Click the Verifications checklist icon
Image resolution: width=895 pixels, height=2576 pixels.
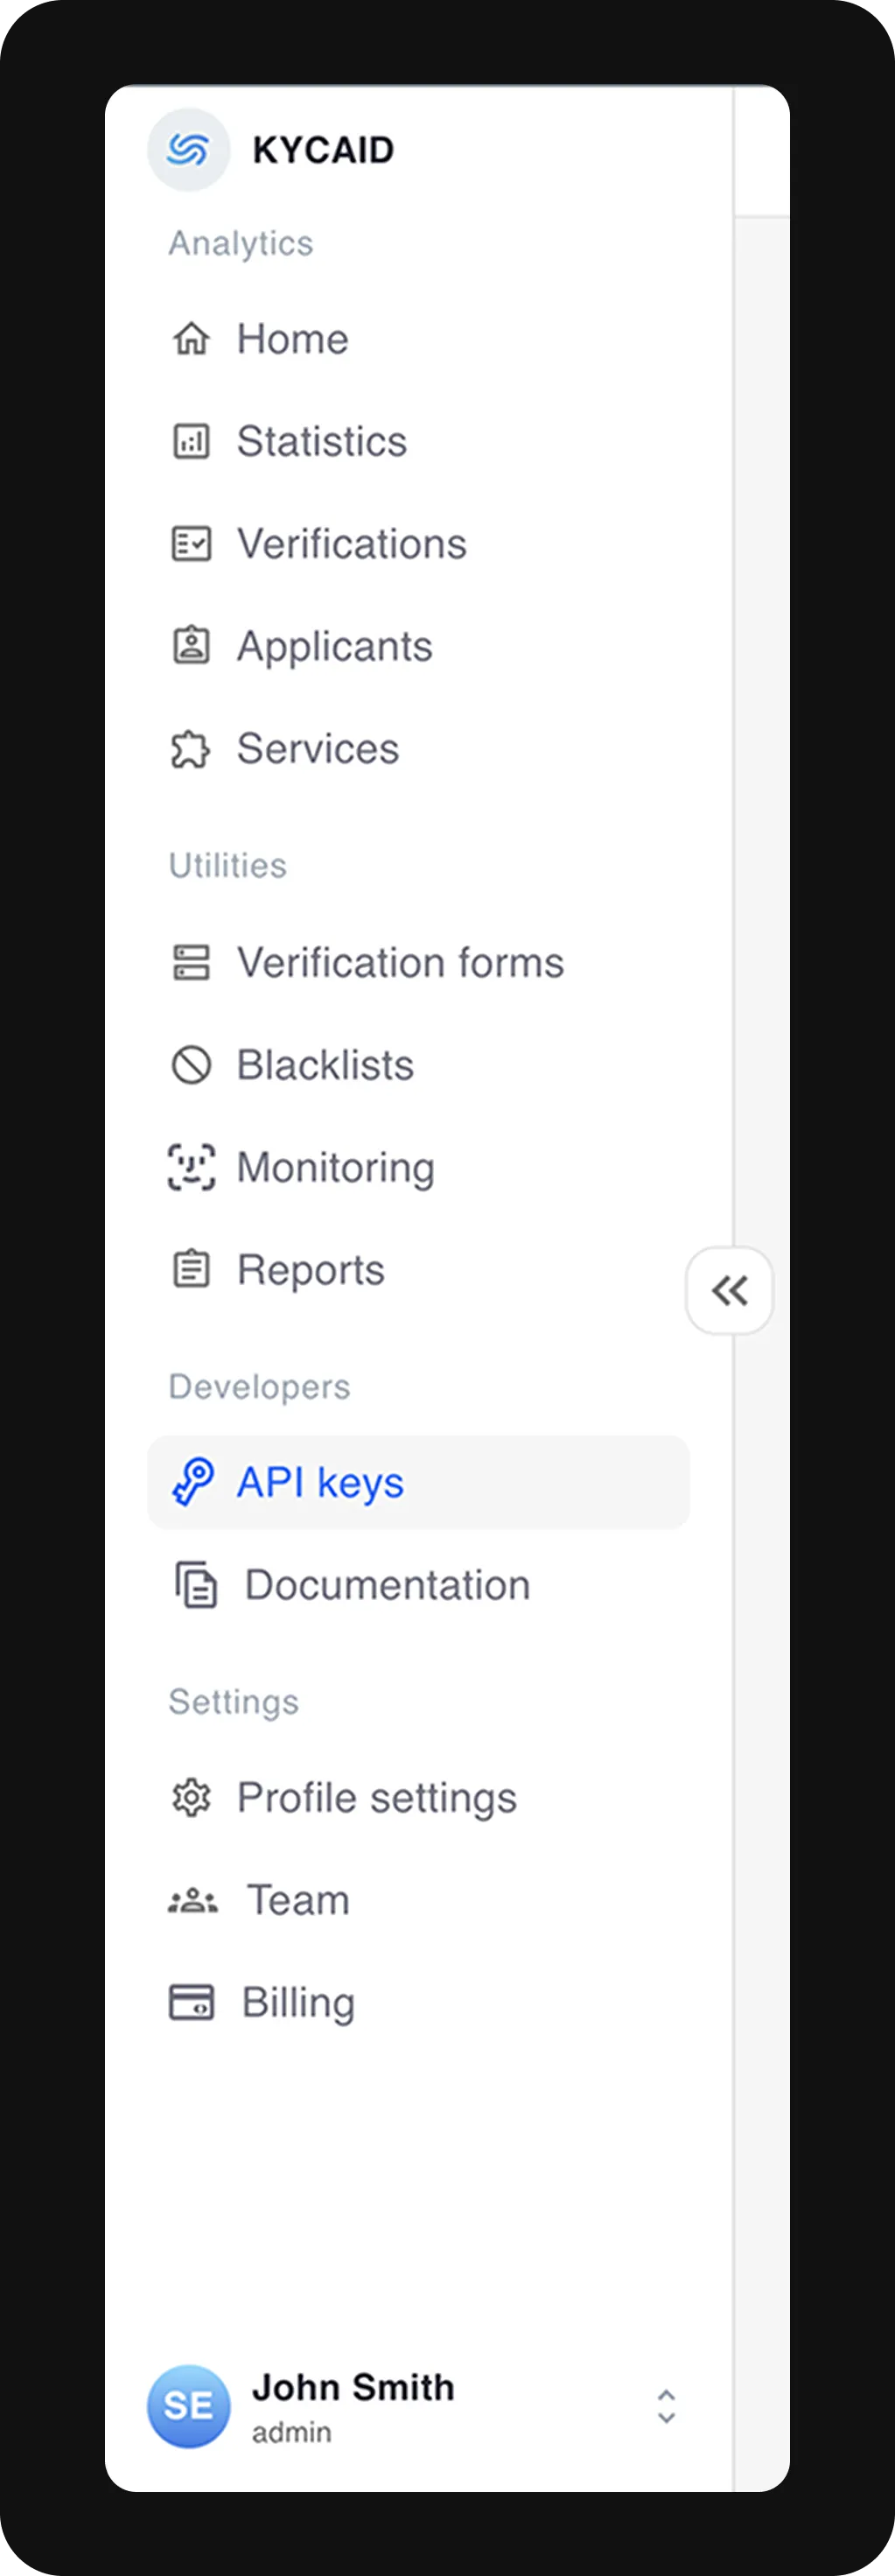[191, 544]
